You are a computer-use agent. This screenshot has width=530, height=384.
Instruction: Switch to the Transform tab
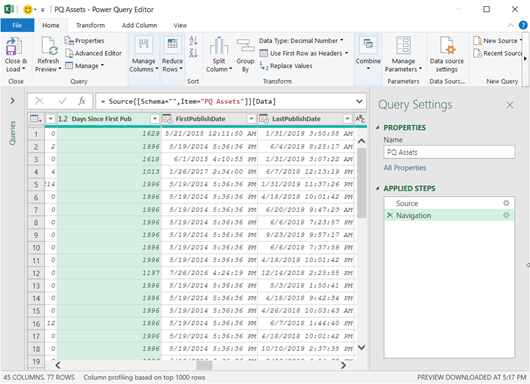(90, 25)
